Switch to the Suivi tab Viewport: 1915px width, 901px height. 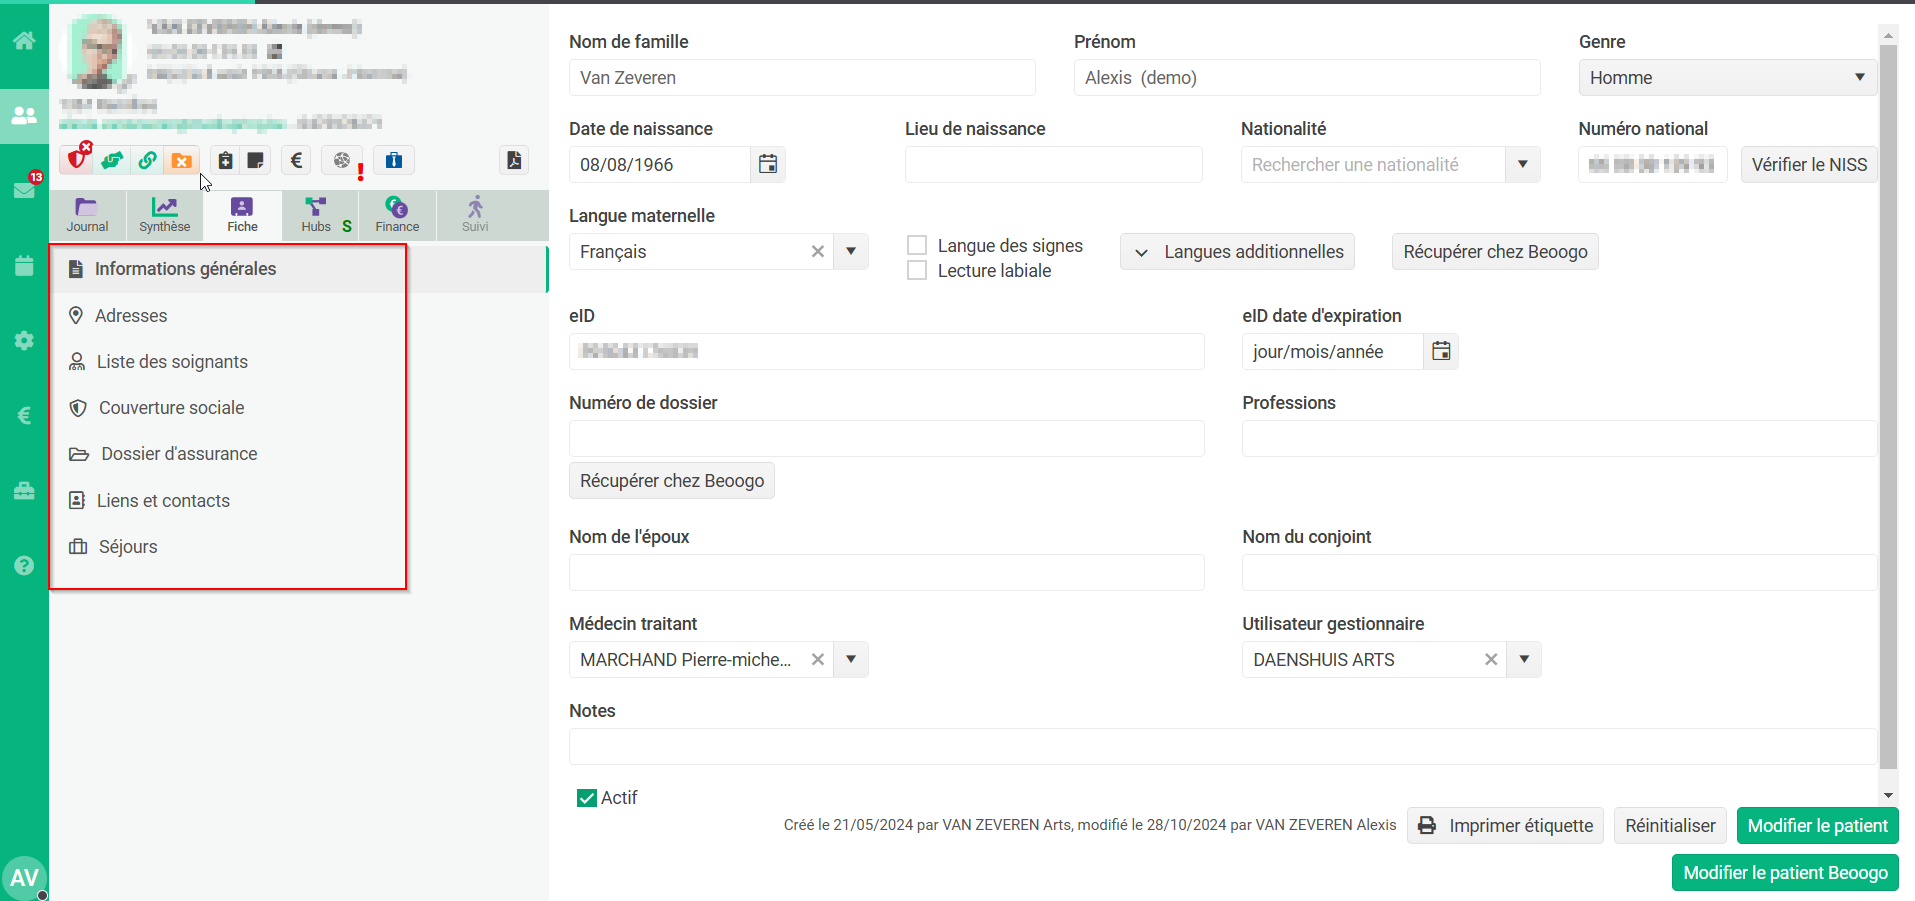[x=475, y=215]
